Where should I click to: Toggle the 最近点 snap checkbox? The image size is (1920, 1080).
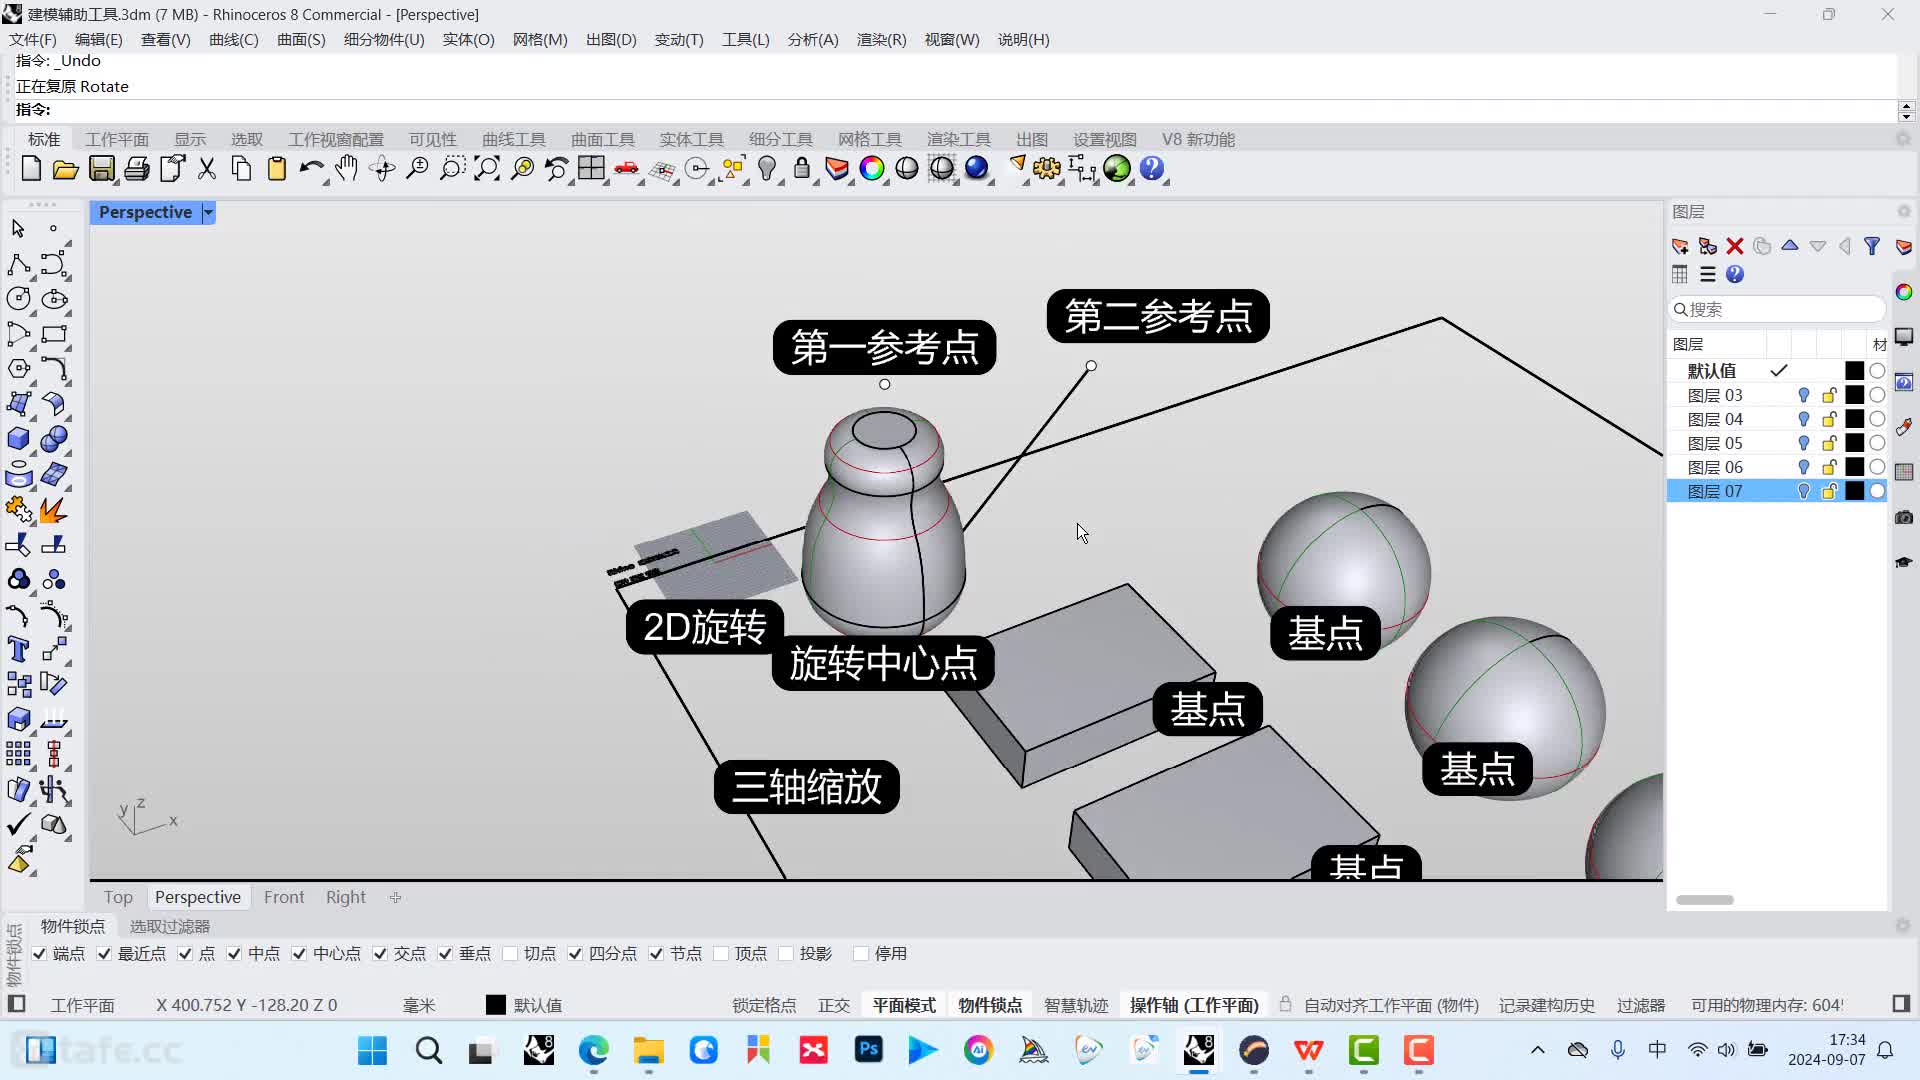pyautogui.click(x=104, y=954)
